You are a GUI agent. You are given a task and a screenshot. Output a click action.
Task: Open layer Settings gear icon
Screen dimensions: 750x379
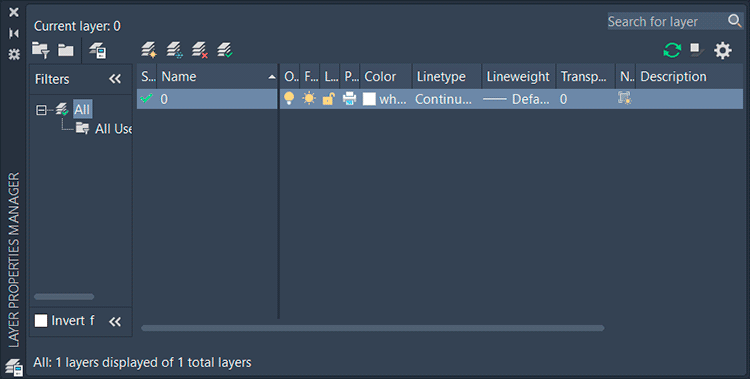point(723,50)
